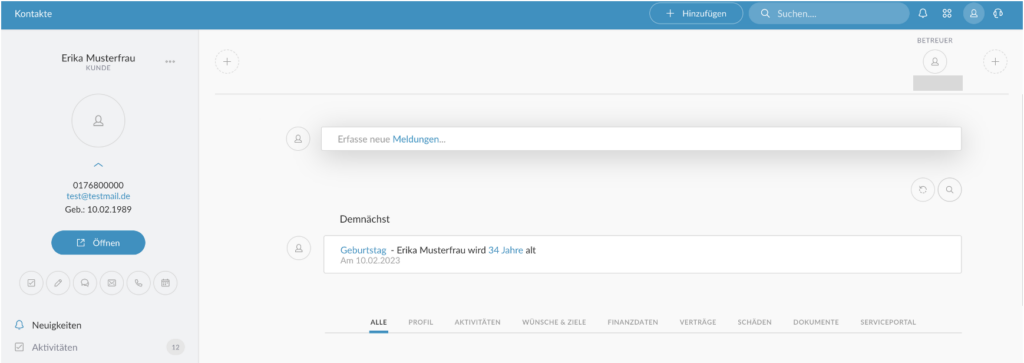1024x363 pixels.
Task: Click the Erfasse neue Meldungen input field
Action: pyautogui.click(x=641, y=139)
